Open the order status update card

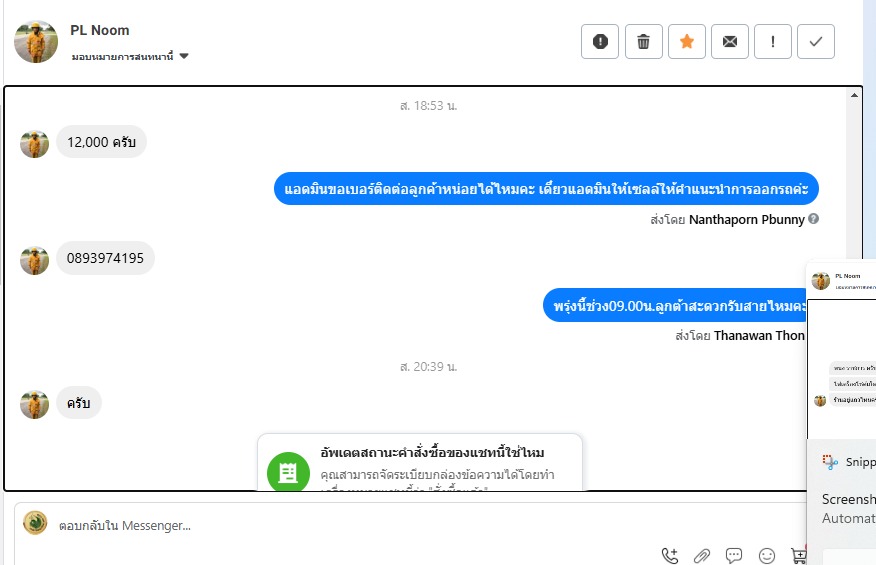pyautogui.click(x=420, y=462)
